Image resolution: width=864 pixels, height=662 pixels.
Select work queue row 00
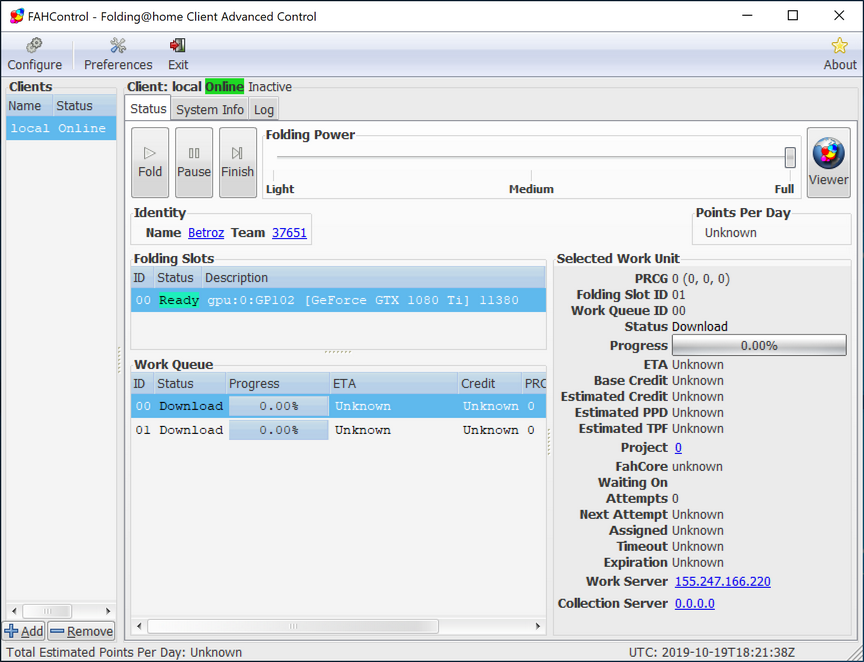point(338,406)
